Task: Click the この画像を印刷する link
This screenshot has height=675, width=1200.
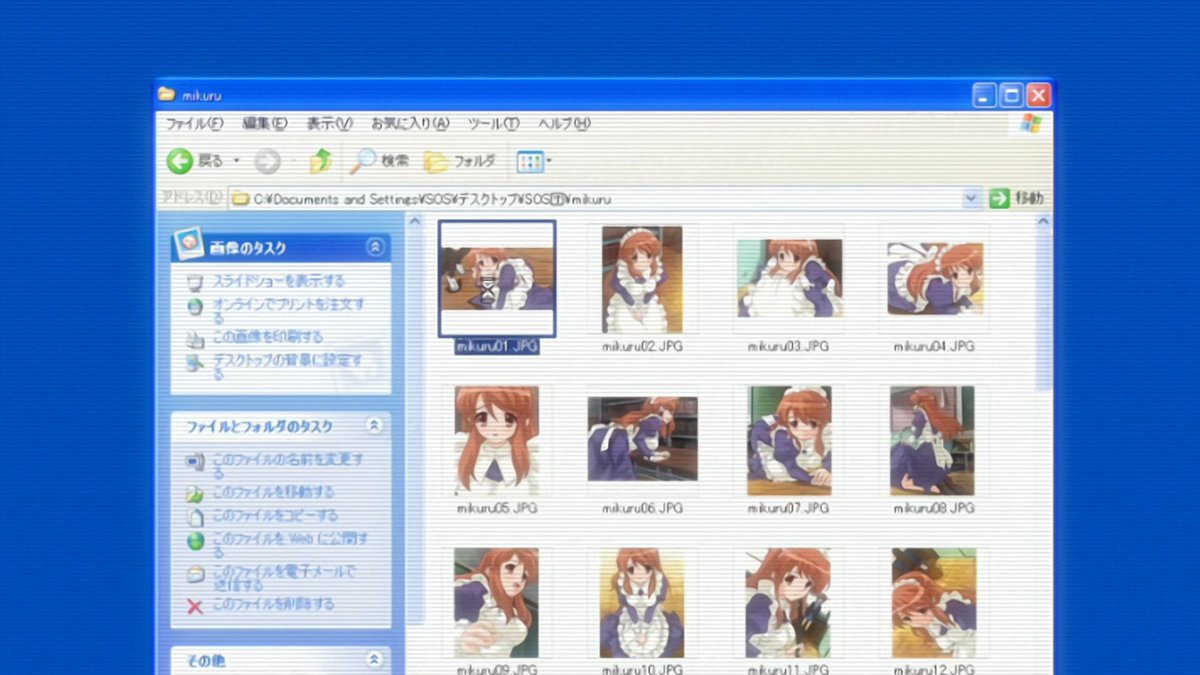Action: [x=268, y=338]
